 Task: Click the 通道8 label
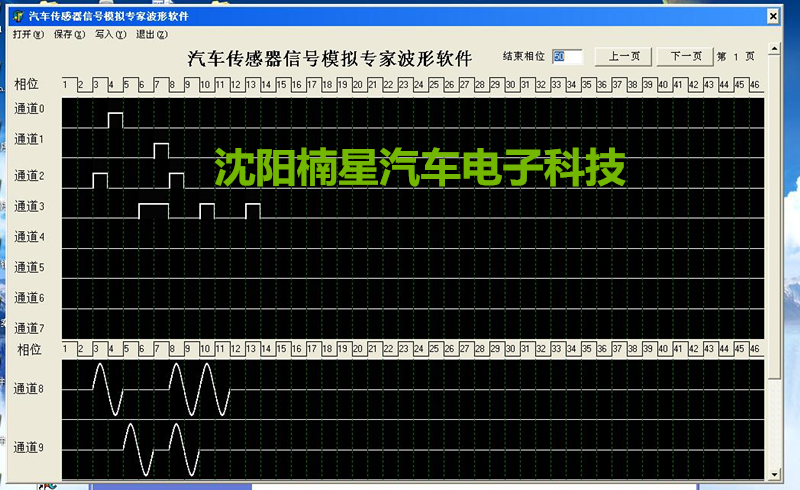pyautogui.click(x=29, y=389)
